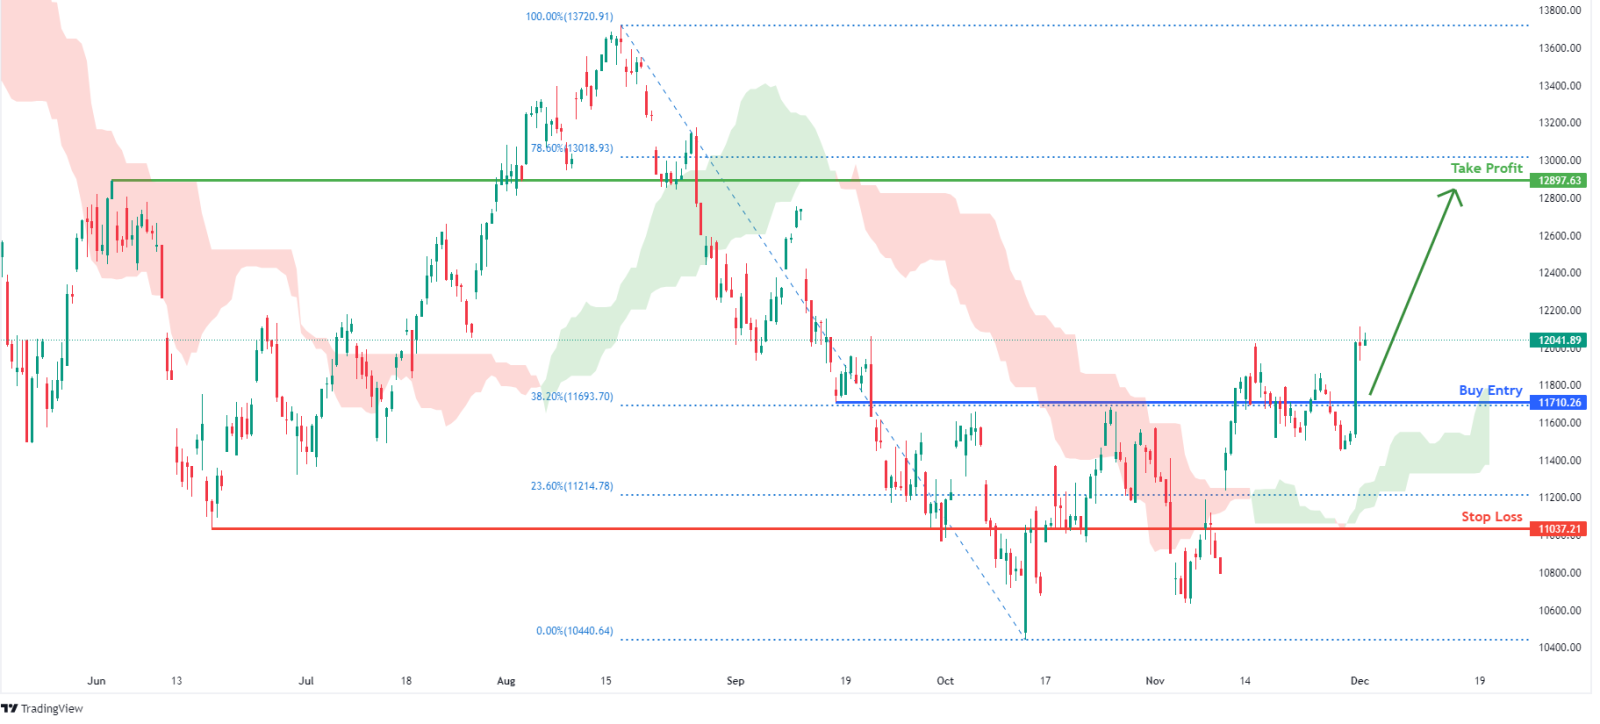Click the Jun label on the time axis
The height and width of the screenshot is (724, 1600).
96,681
